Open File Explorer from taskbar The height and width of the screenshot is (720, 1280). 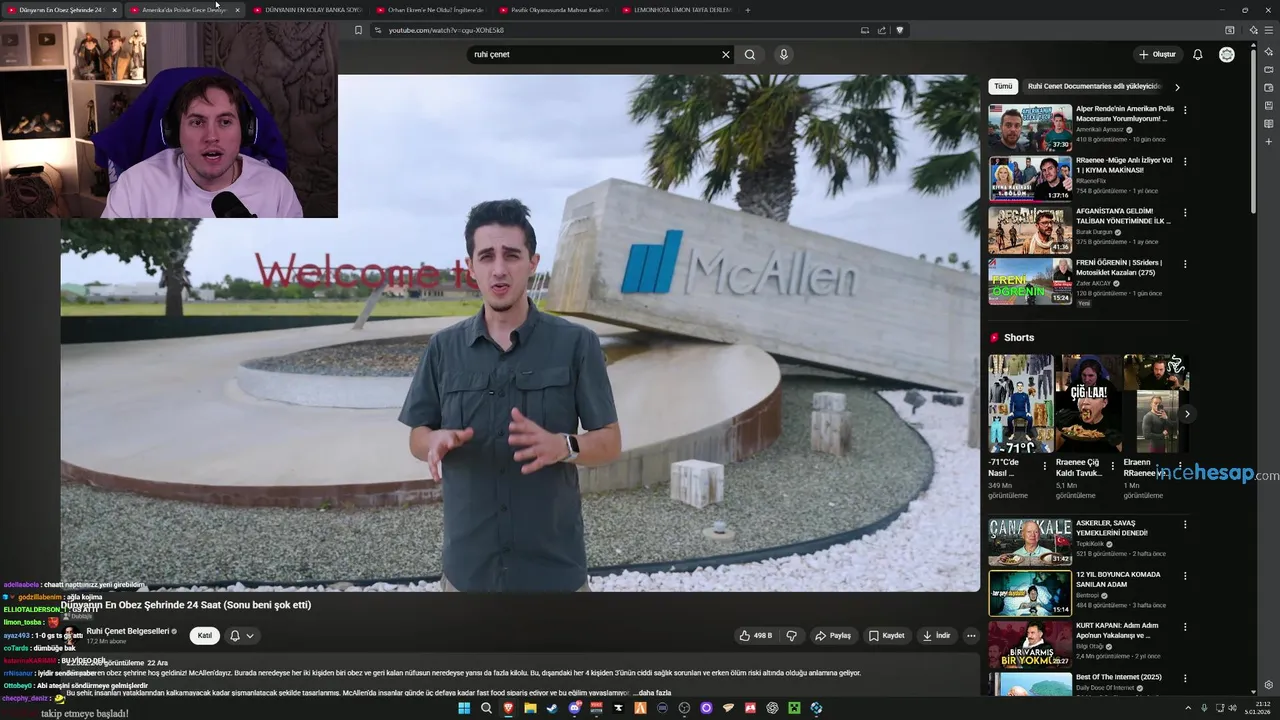tap(530, 708)
